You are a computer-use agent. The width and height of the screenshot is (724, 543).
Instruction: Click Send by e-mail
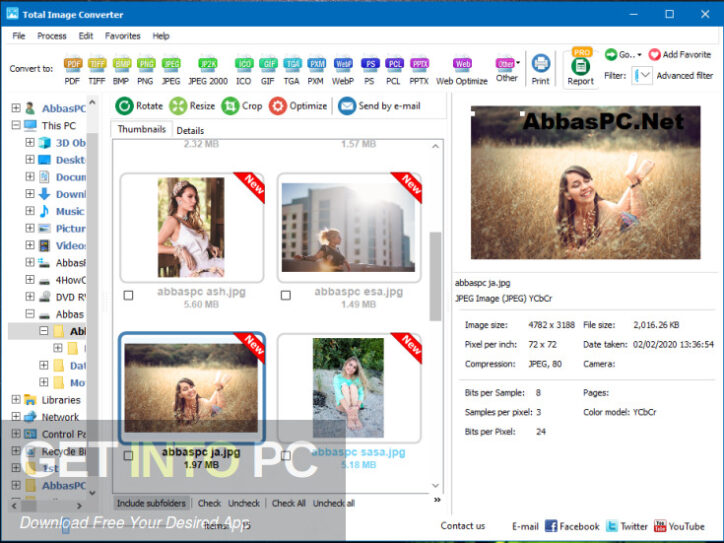tap(379, 106)
